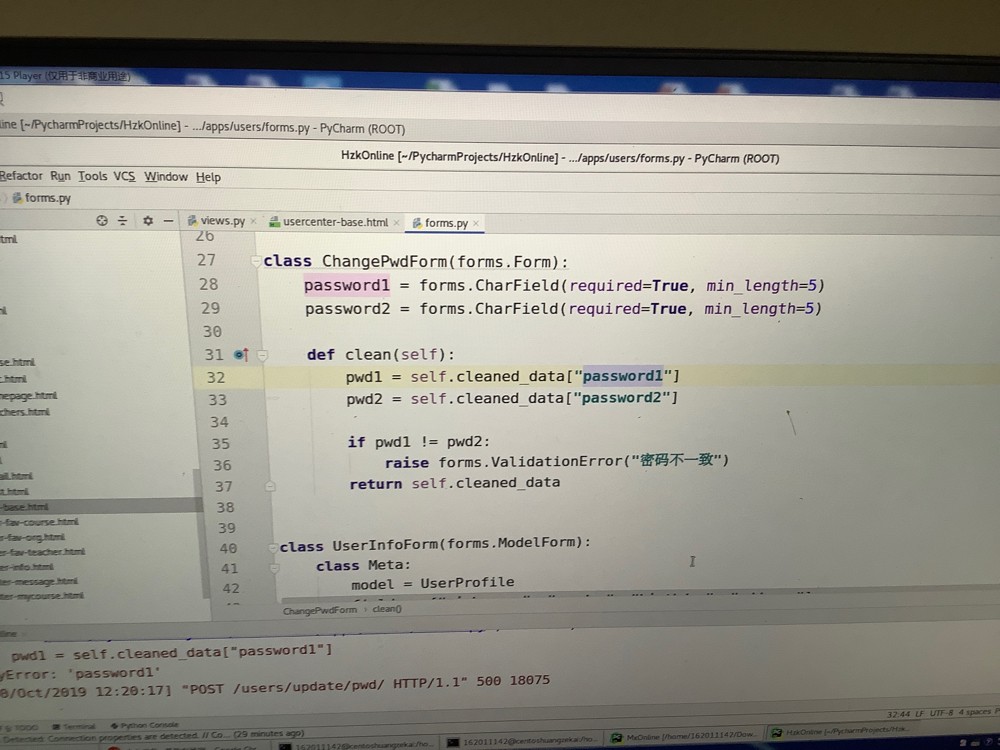Select fav-course.html in project tree
This screenshot has height=750, width=1000.
pos(40,522)
